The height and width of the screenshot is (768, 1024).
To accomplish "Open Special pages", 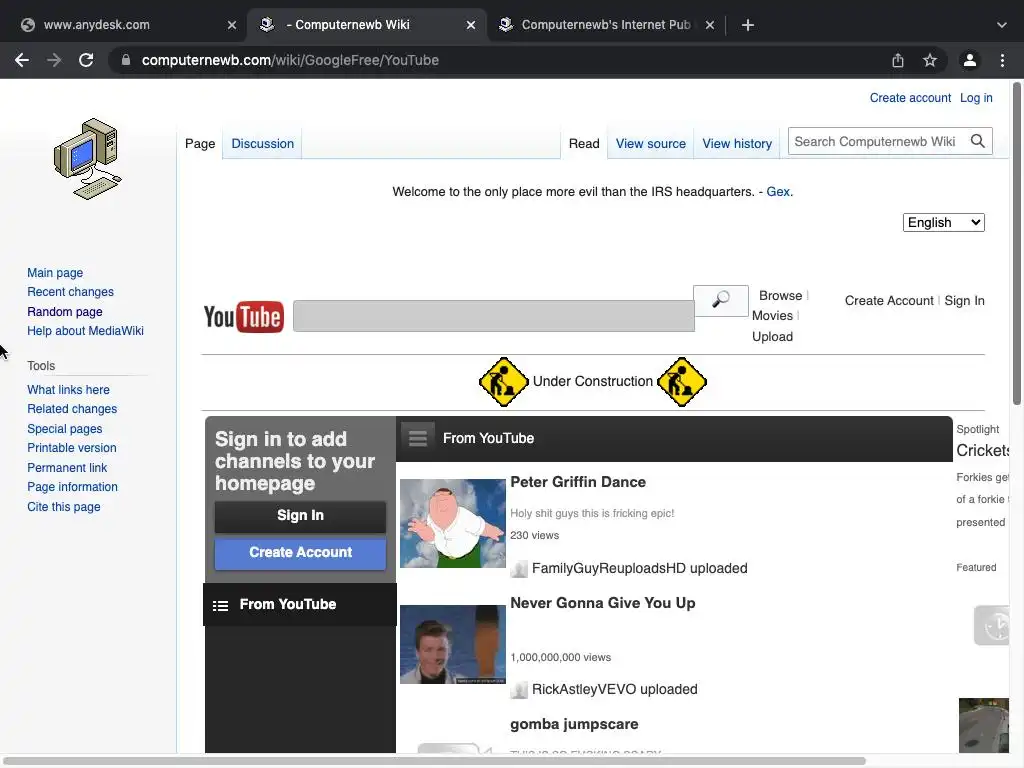I will click(x=65, y=429).
